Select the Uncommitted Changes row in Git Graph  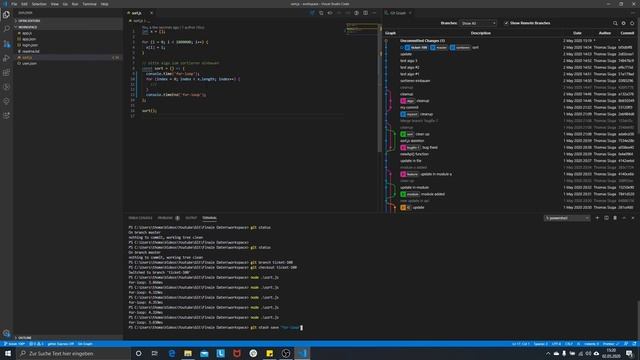pos(509,41)
